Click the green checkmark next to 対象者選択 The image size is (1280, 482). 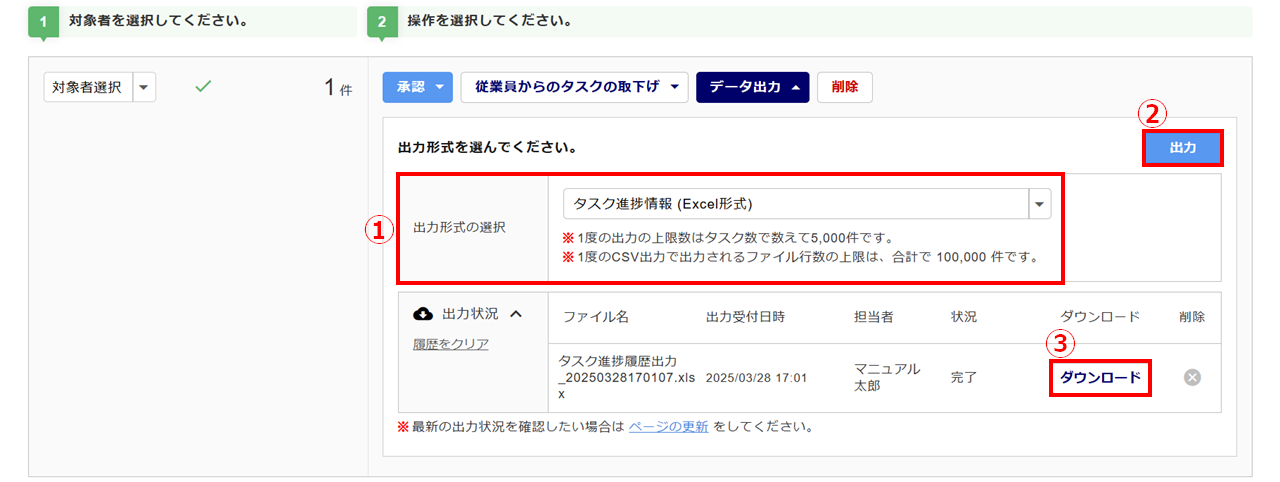(x=203, y=87)
